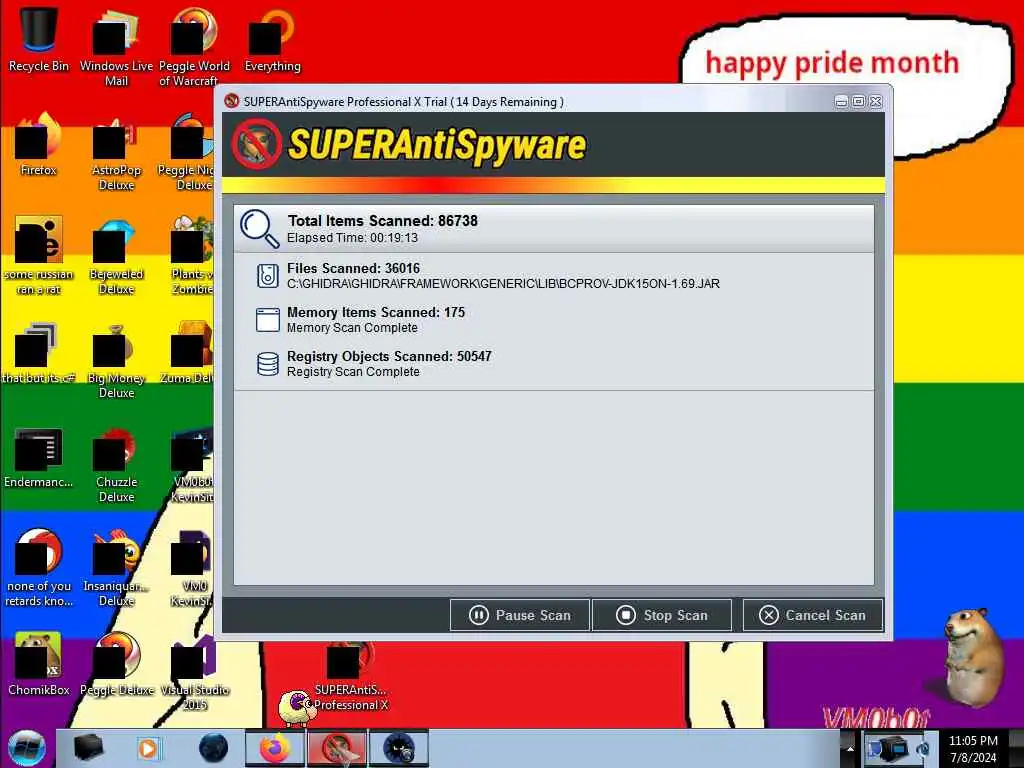This screenshot has width=1024, height=768.
Task: Select Firefox in the taskbar
Action: point(275,748)
